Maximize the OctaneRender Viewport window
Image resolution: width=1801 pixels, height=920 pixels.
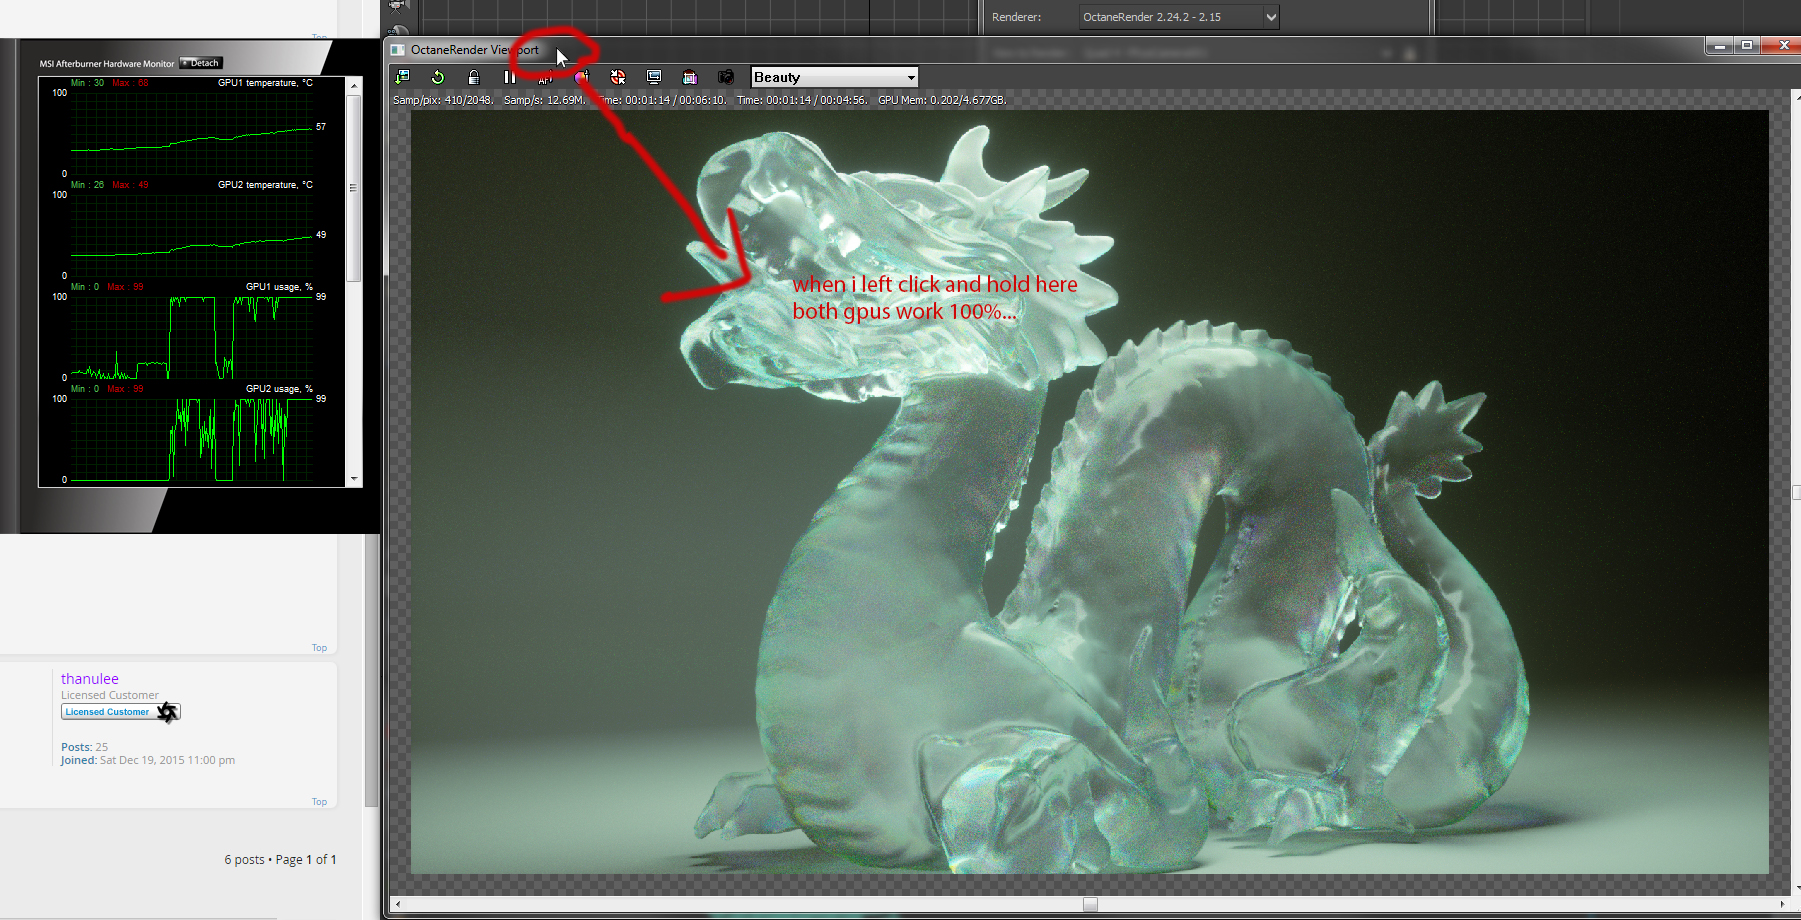pyautogui.click(x=1747, y=46)
